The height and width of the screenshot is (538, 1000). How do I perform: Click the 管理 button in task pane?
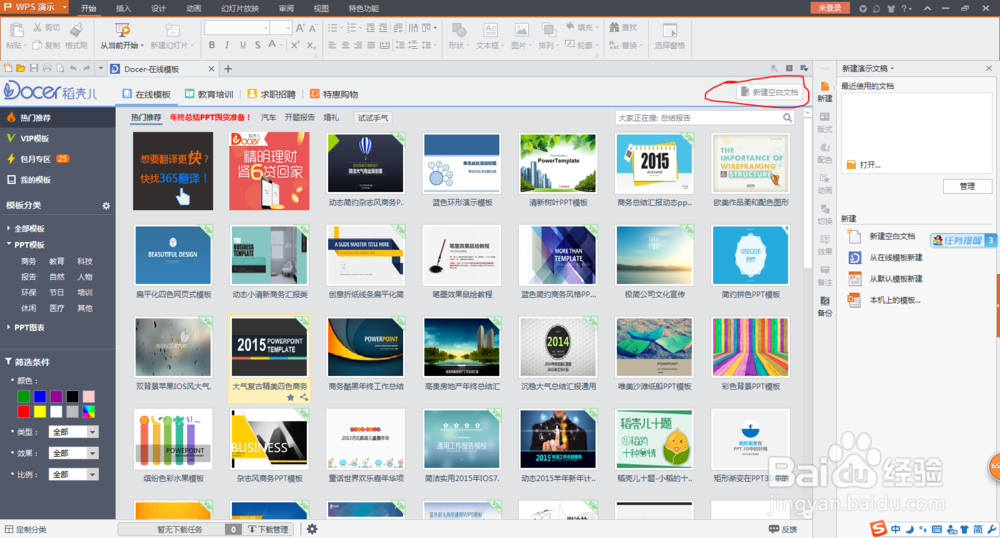967,186
